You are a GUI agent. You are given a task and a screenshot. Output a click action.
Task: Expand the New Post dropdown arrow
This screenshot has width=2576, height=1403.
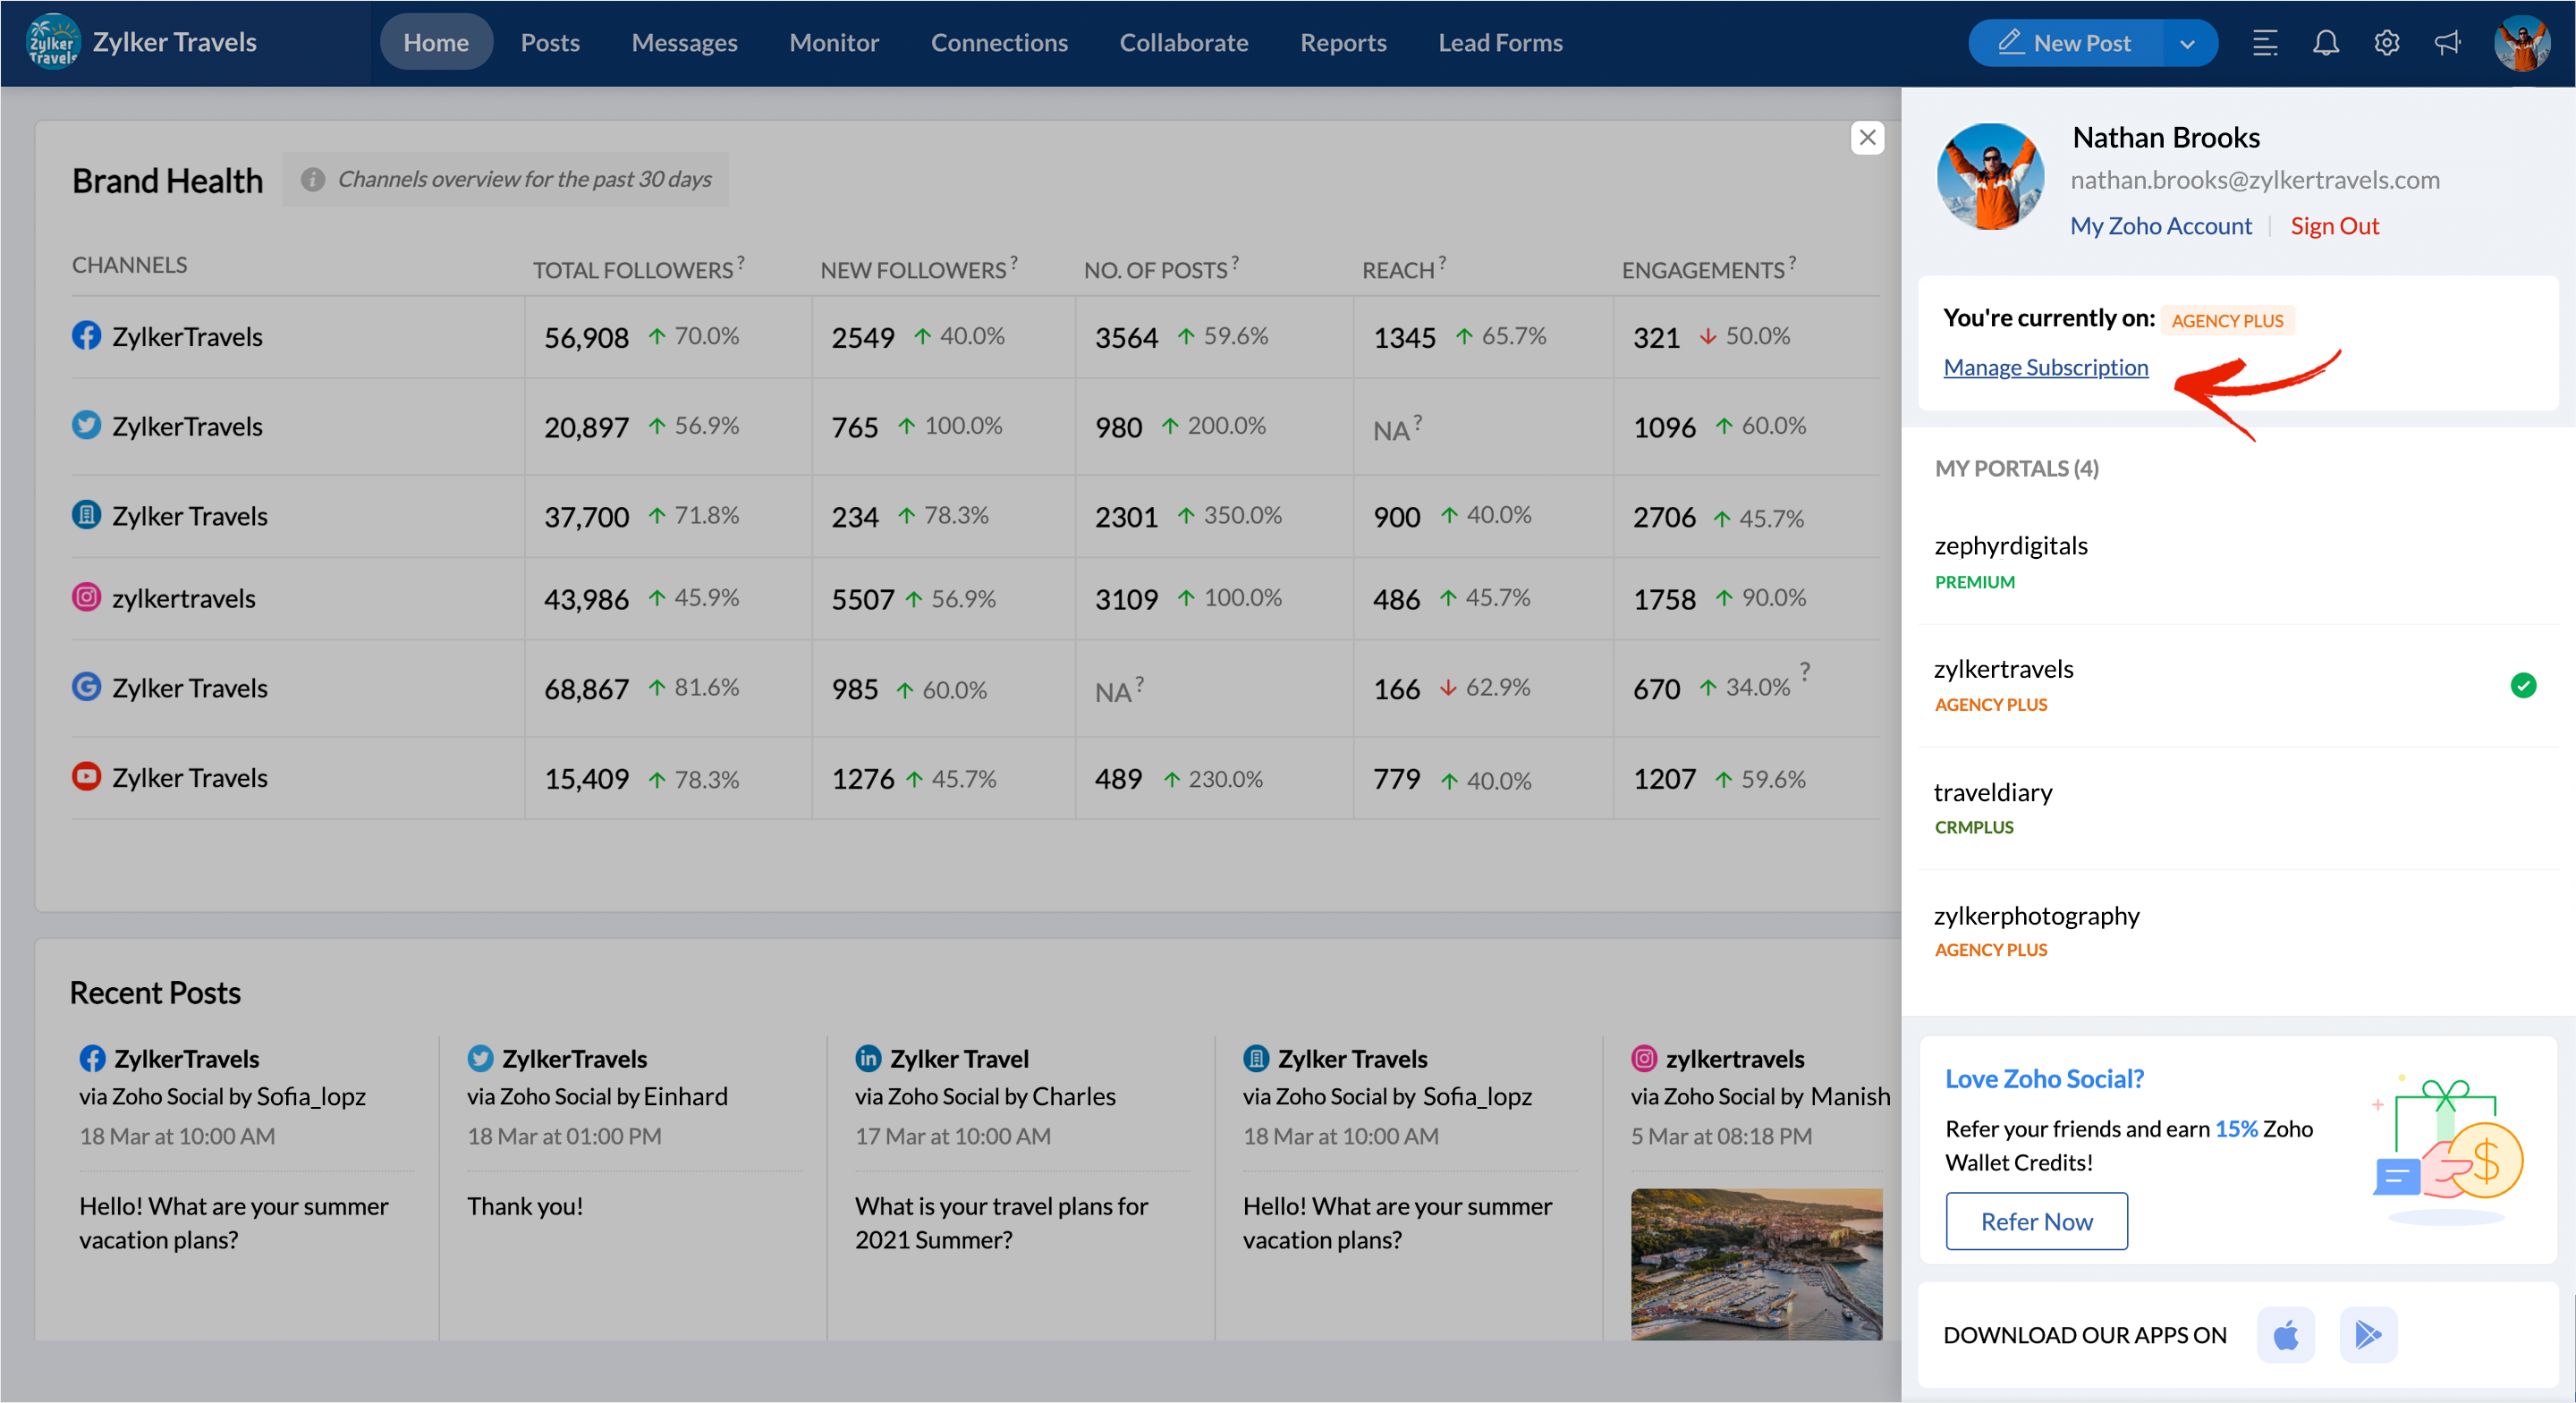coord(2187,43)
